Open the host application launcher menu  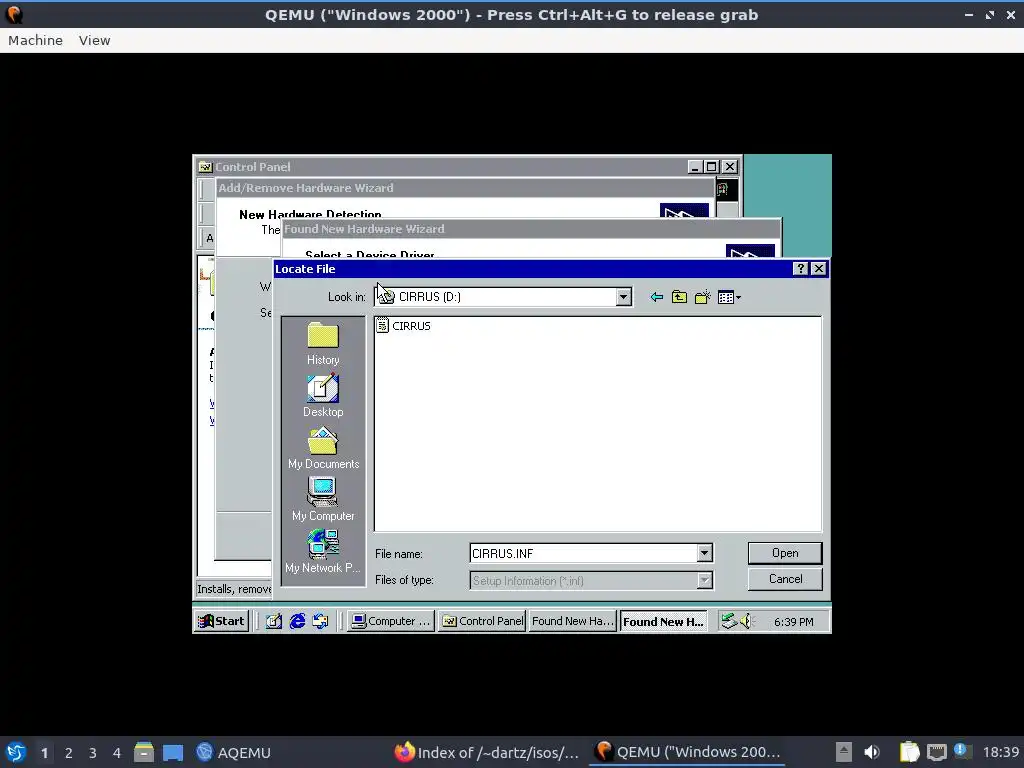[x=16, y=752]
